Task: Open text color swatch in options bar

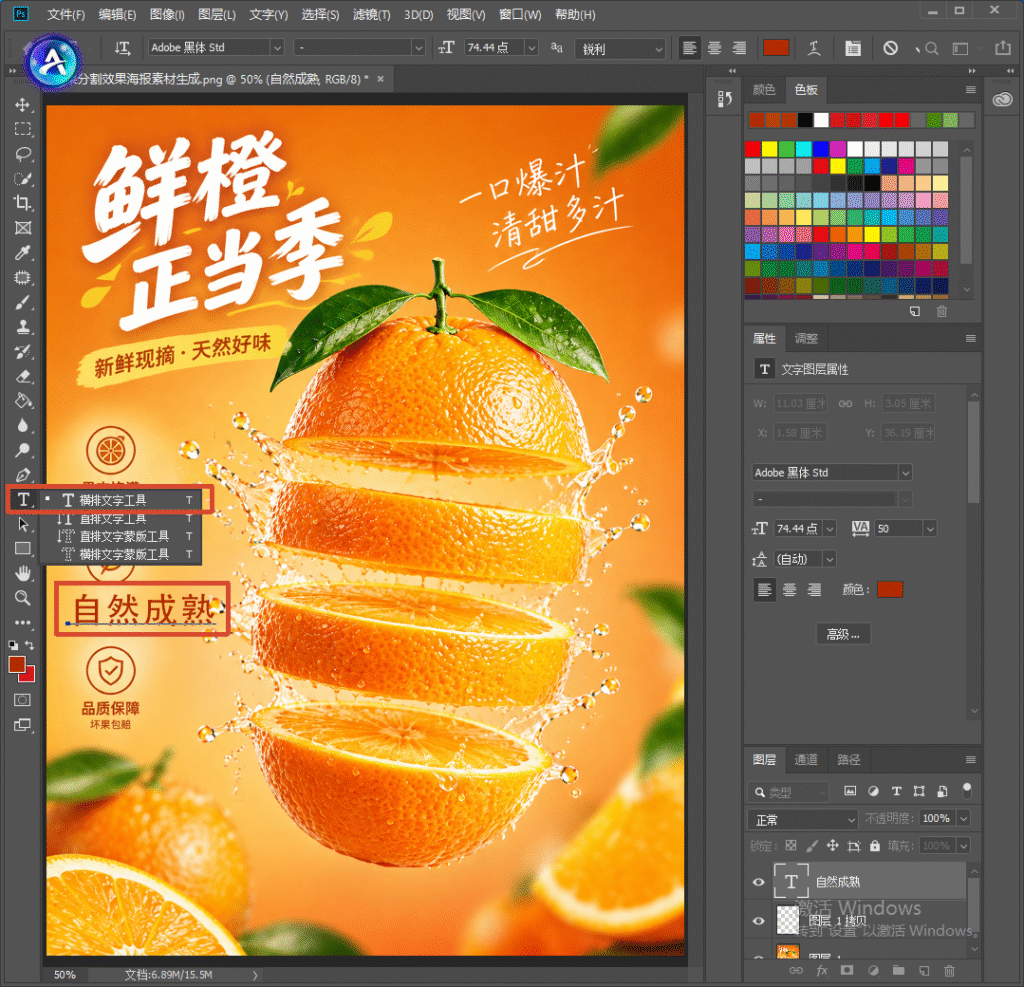Action: coord(776,48)
